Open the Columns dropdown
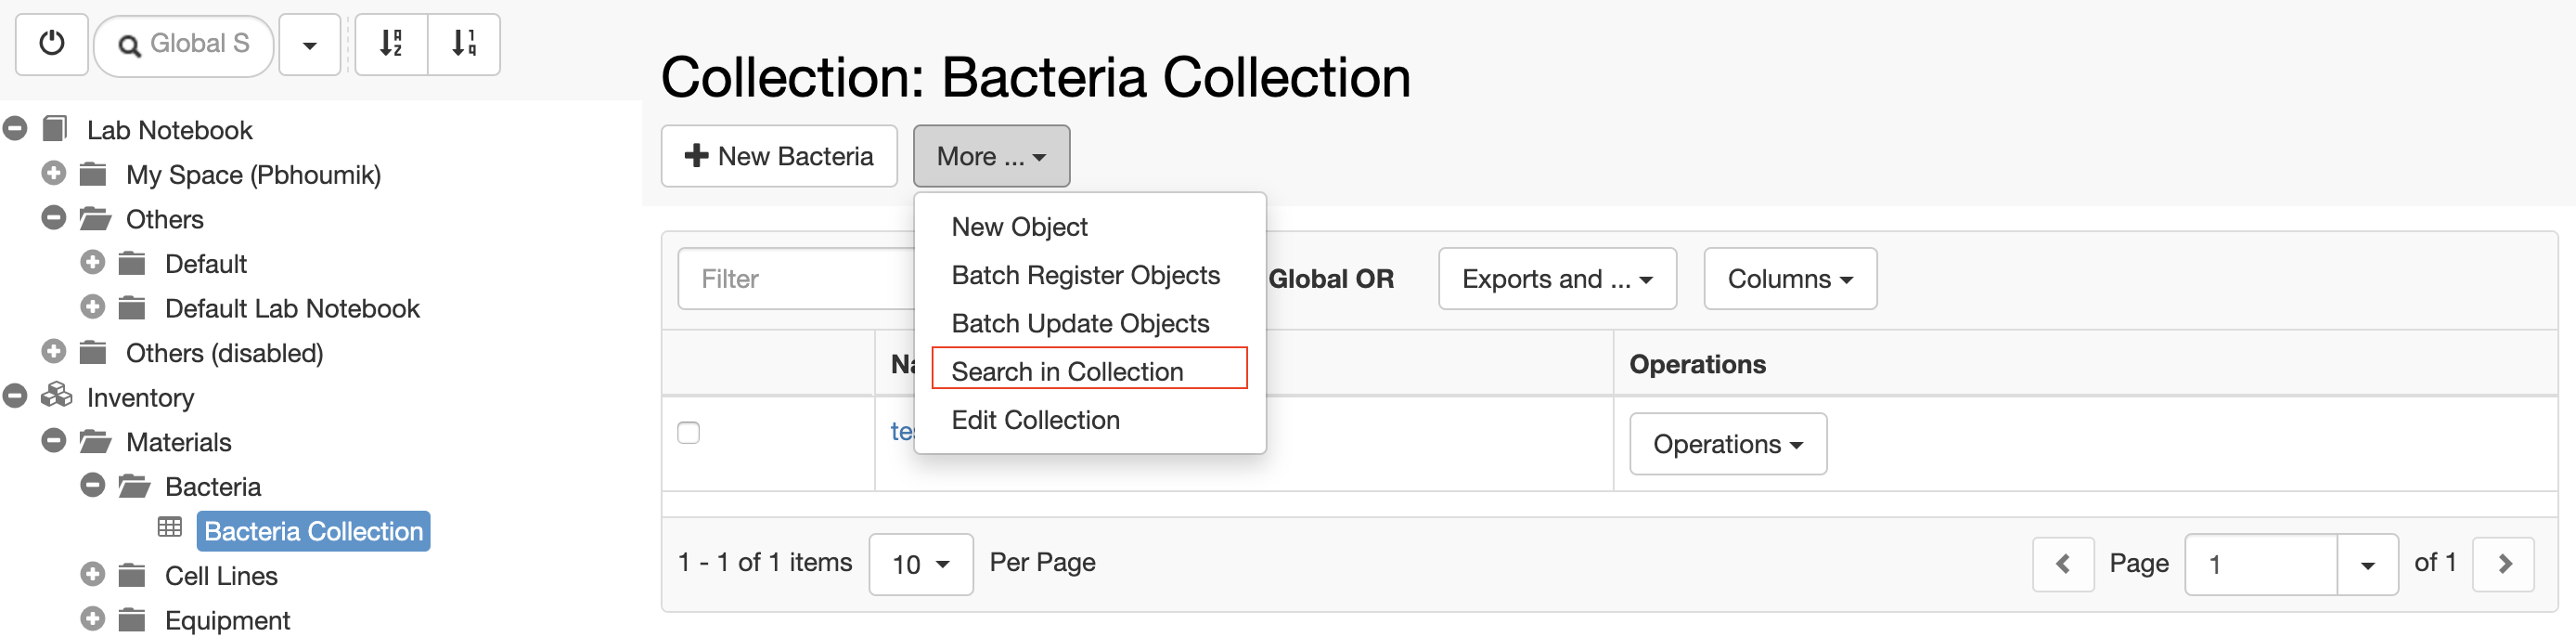The height and width of the screenshot is (637, 2576). (x=1790, y=279)
